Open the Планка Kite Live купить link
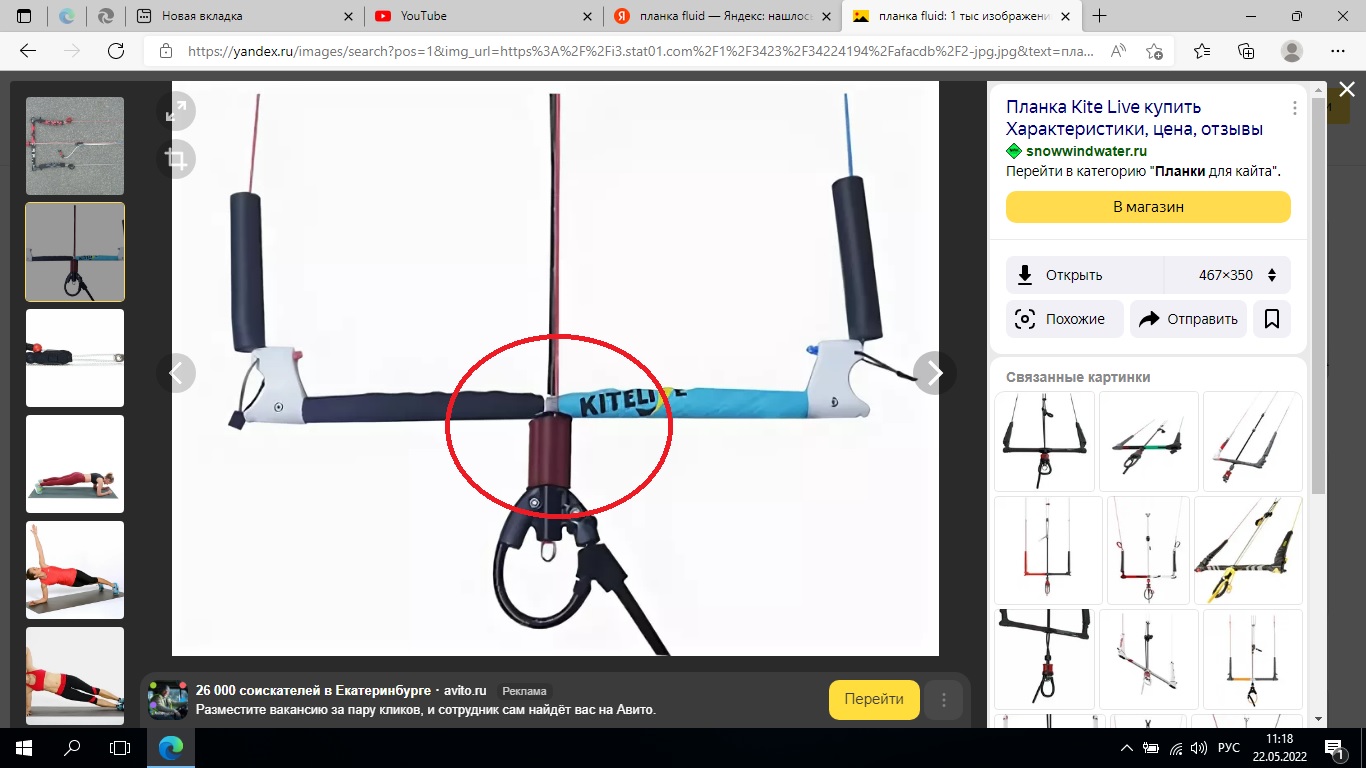The image size is (1366, 768). 1134,118
